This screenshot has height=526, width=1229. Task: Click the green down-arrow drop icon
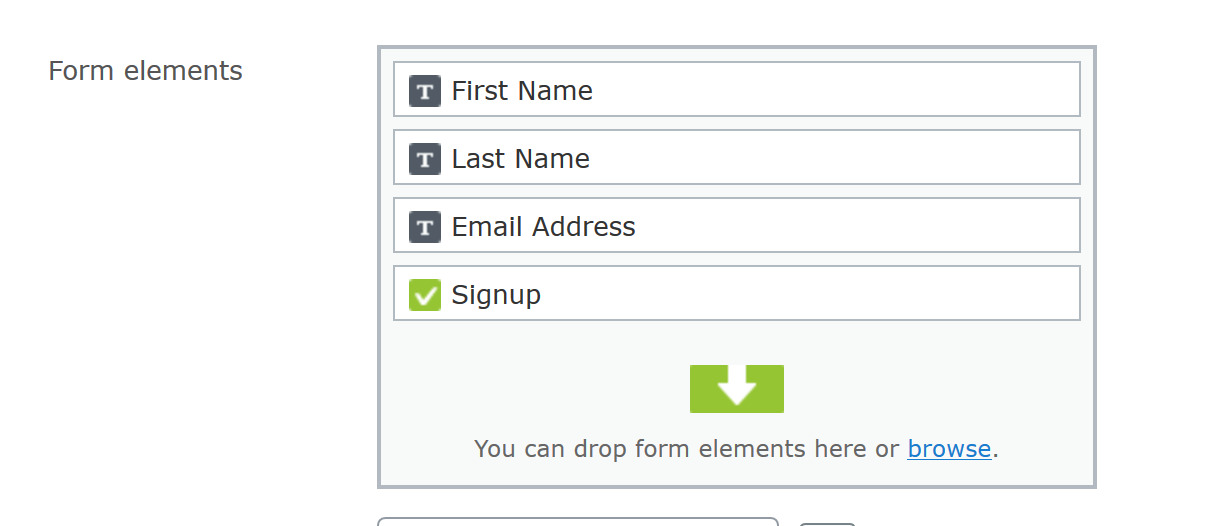point(737,388)
